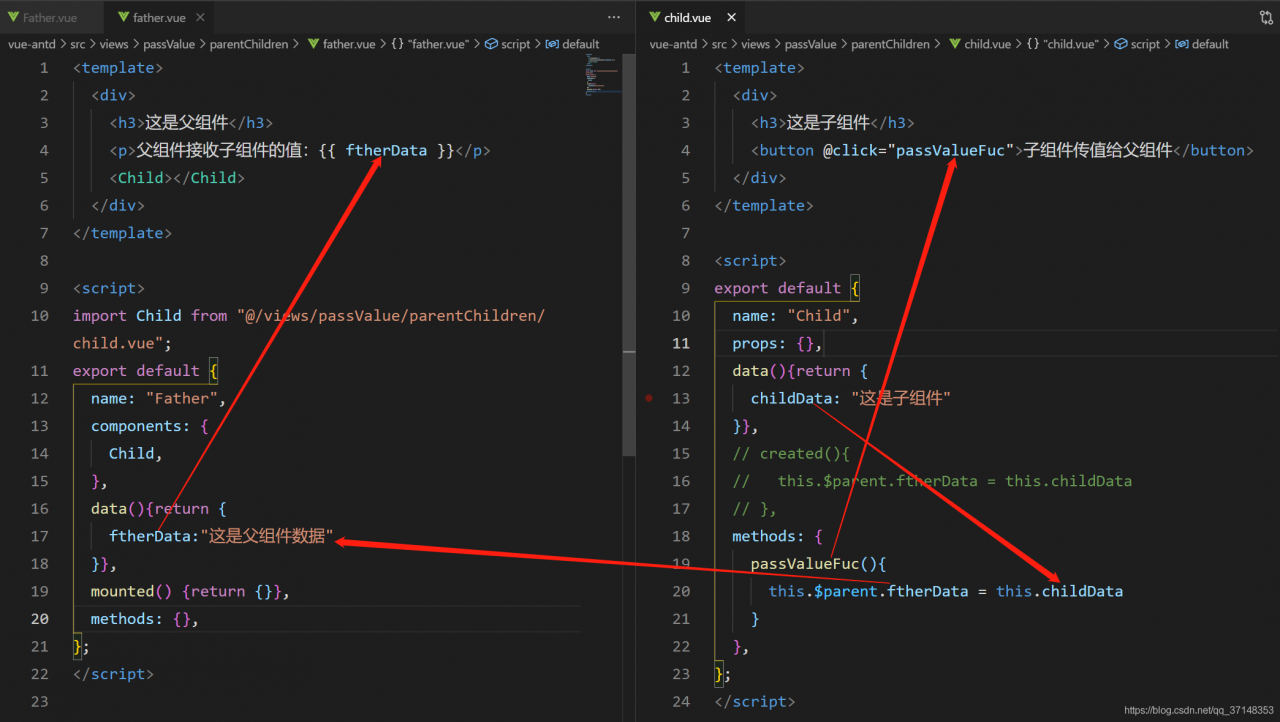Screen dimensions: 1280x722
Task: Click 'passValueFuc(){' on line 19 of child.vue
Action: click(818, 564)
